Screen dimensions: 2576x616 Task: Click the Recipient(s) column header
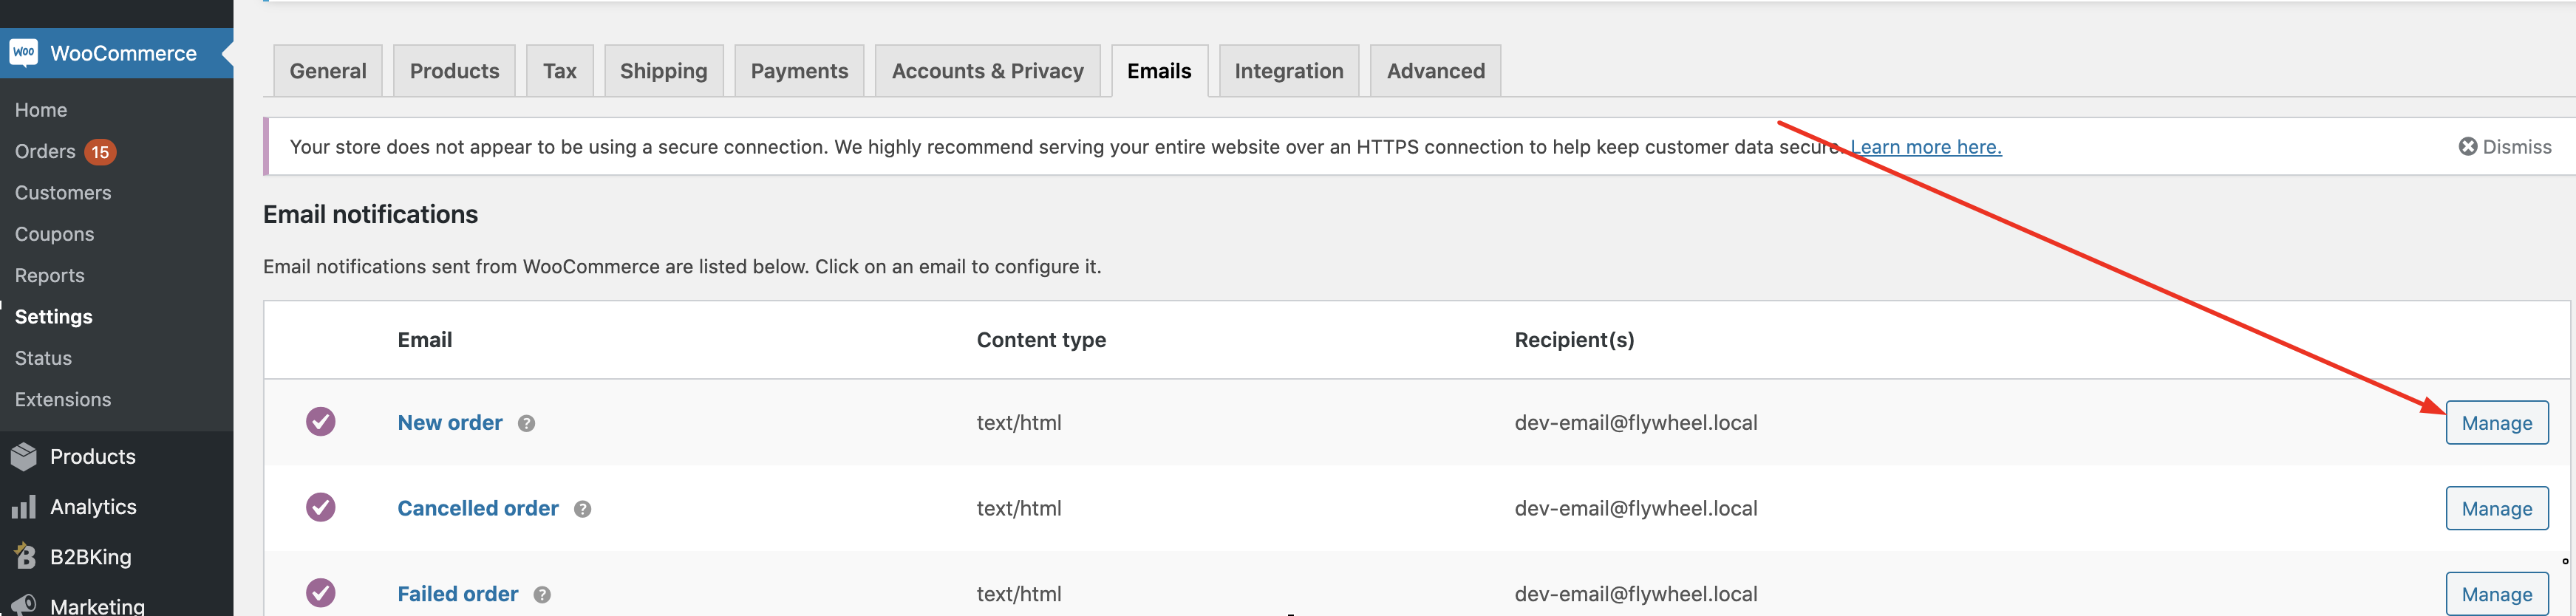point(1574,340)
